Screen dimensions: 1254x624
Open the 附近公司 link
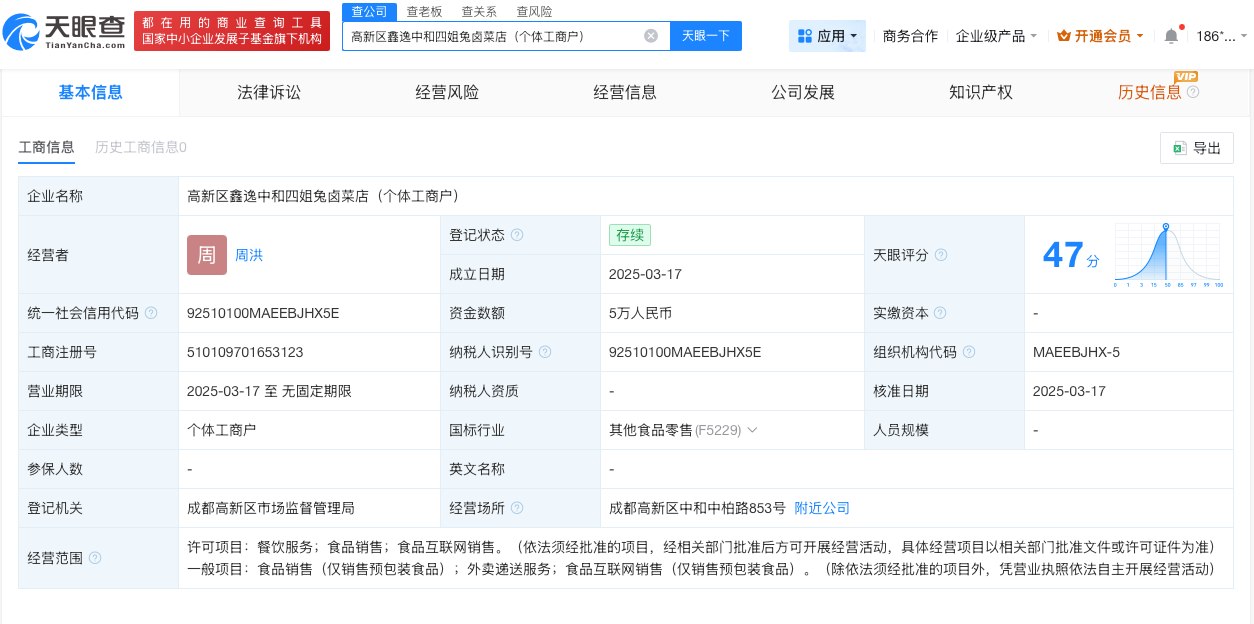pos(822,508)
